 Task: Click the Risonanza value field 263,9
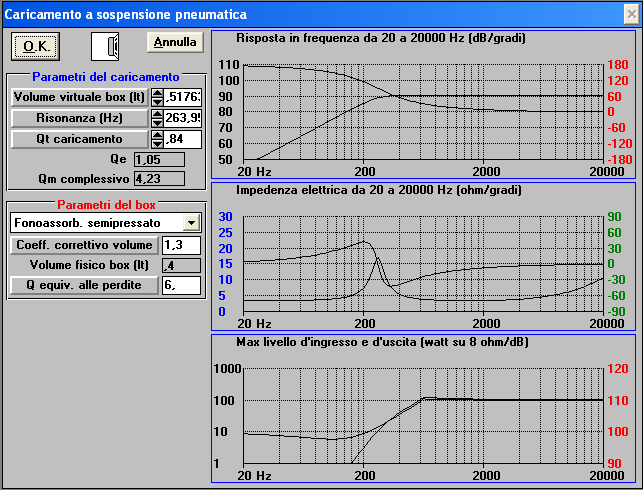(183, 118)
